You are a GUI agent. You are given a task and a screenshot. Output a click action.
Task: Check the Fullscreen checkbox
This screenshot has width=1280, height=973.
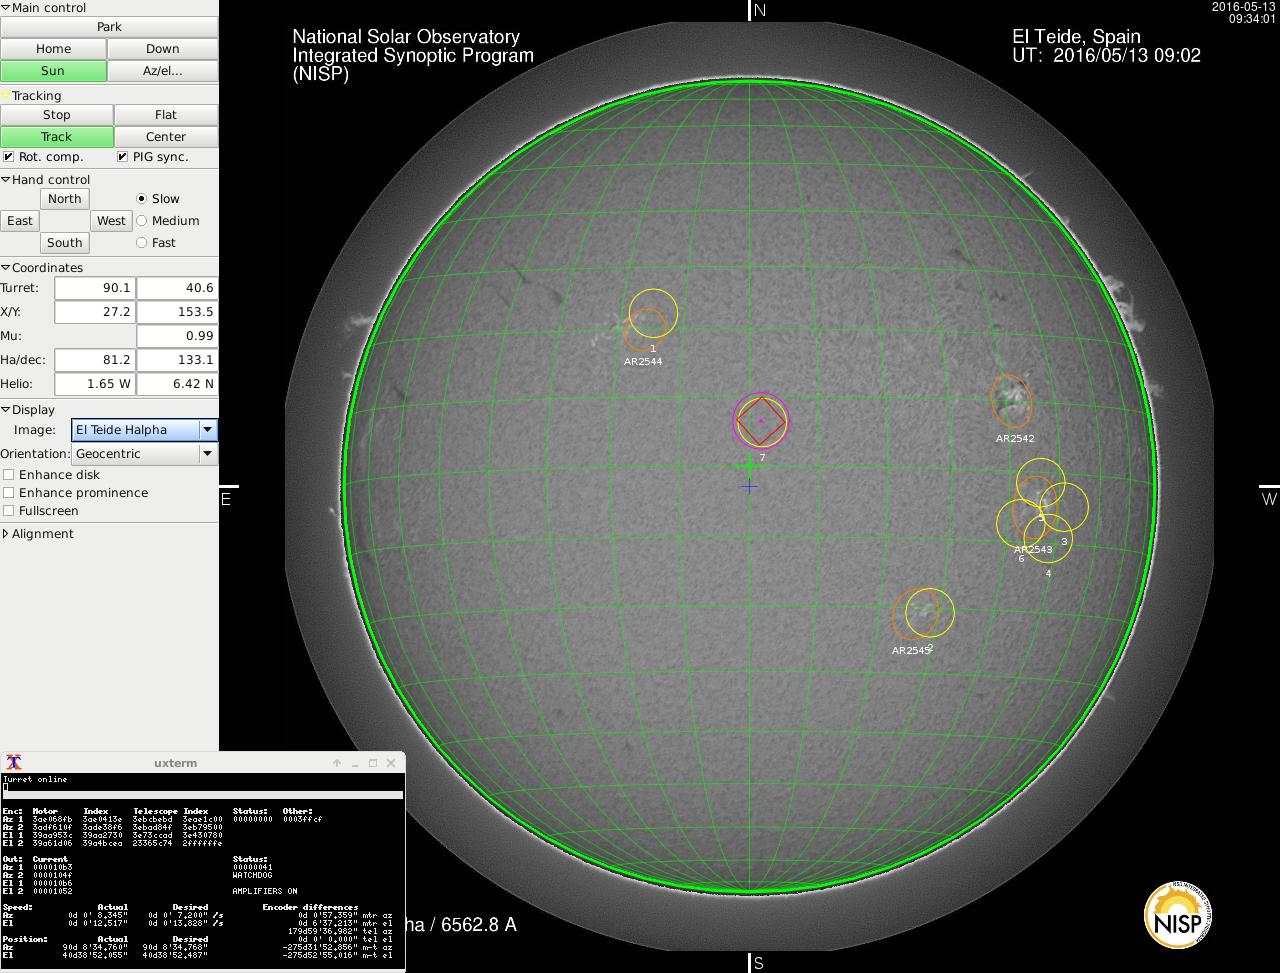click(x=9, y=511)
